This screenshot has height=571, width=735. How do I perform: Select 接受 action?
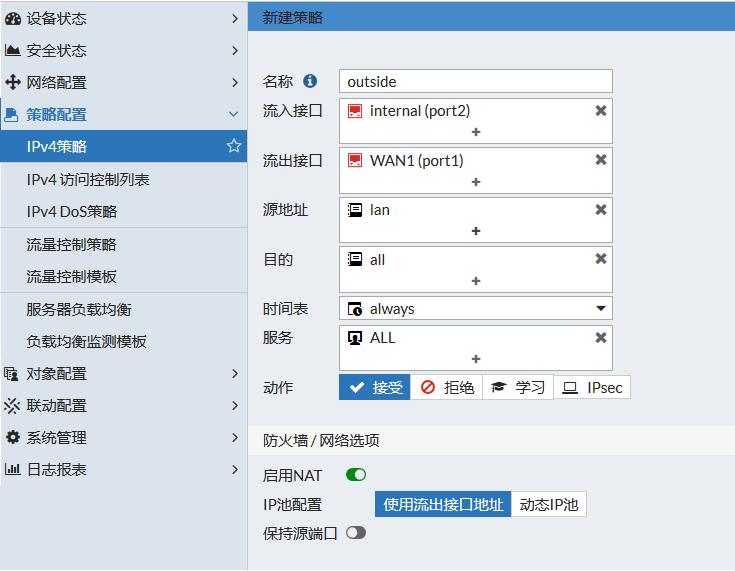click(375, 387)
